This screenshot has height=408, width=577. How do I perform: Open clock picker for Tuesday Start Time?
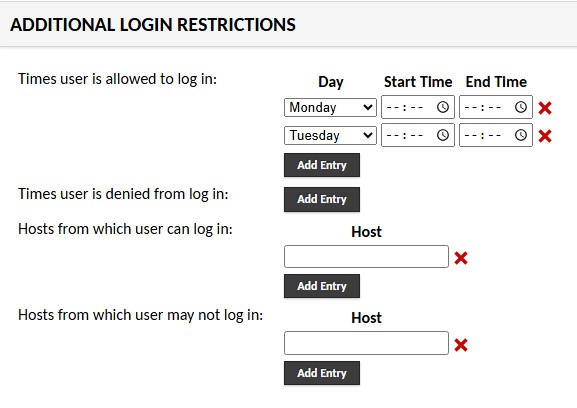(443, 135)
